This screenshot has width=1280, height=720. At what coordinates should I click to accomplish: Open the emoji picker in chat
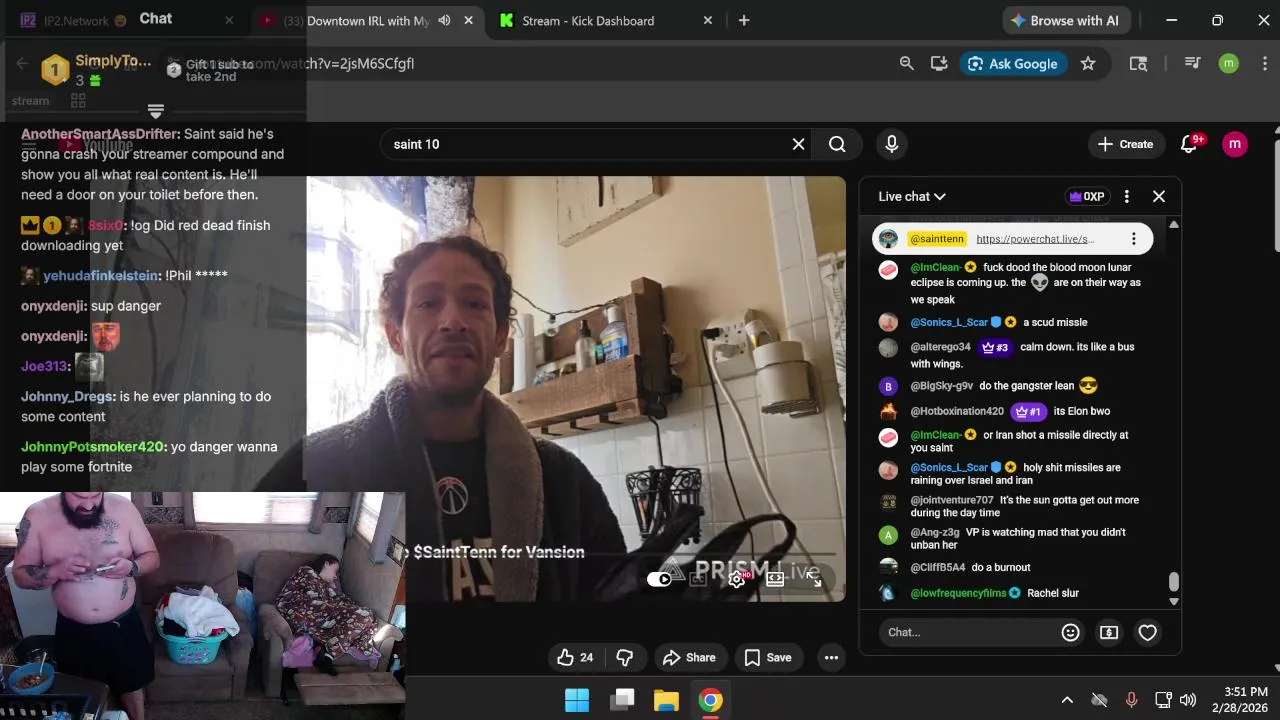pos(1070,632)
